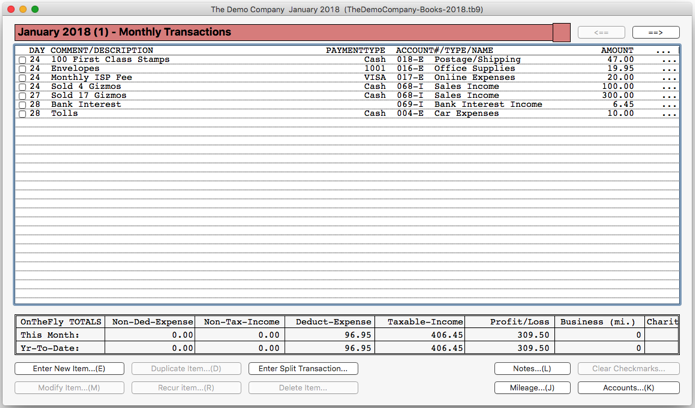Image resolution: width=695 pixels, height=408 pixels.
Task: Check the 100 First Class Stamps checkbox
Action: [x=22, y=60]
